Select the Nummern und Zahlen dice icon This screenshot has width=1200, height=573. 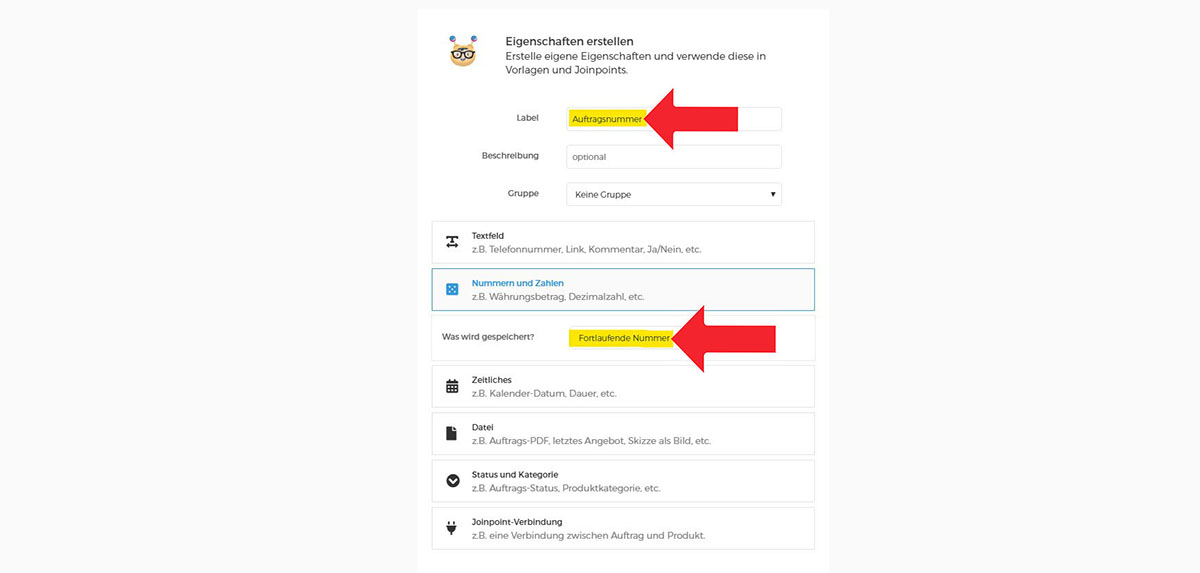(452, 289)
